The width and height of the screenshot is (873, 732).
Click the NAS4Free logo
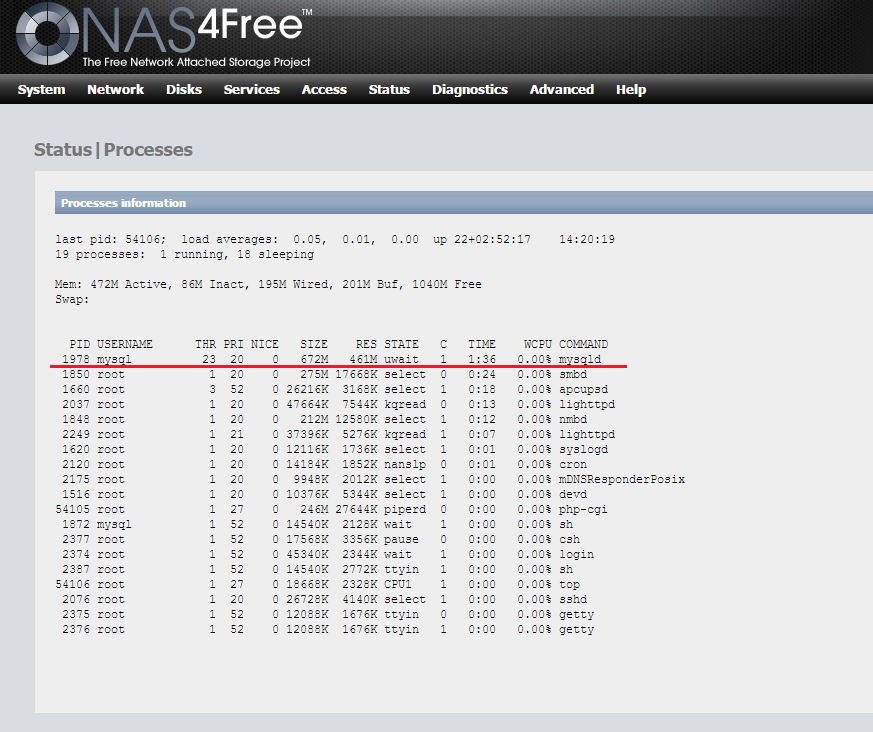coord(164,35)
